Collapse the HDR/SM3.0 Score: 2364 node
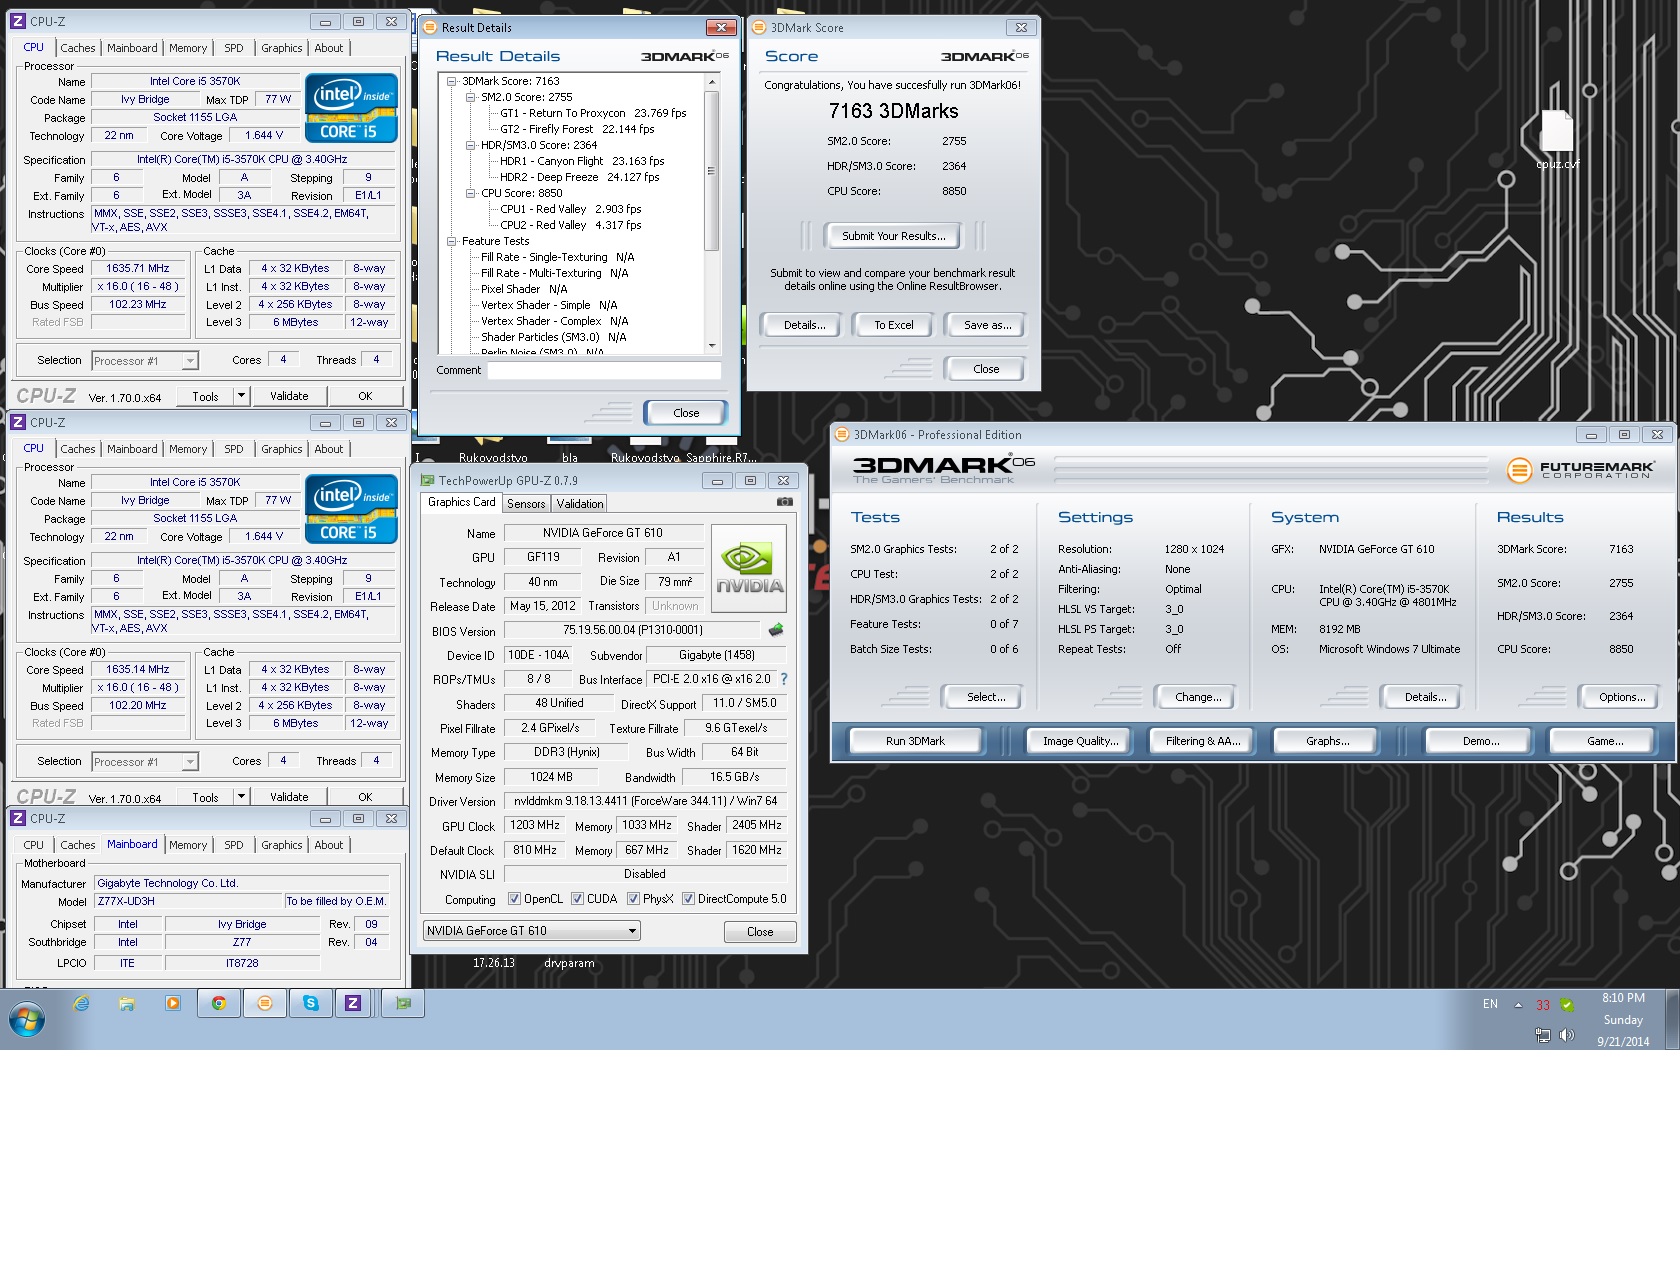 coord(470,145)
